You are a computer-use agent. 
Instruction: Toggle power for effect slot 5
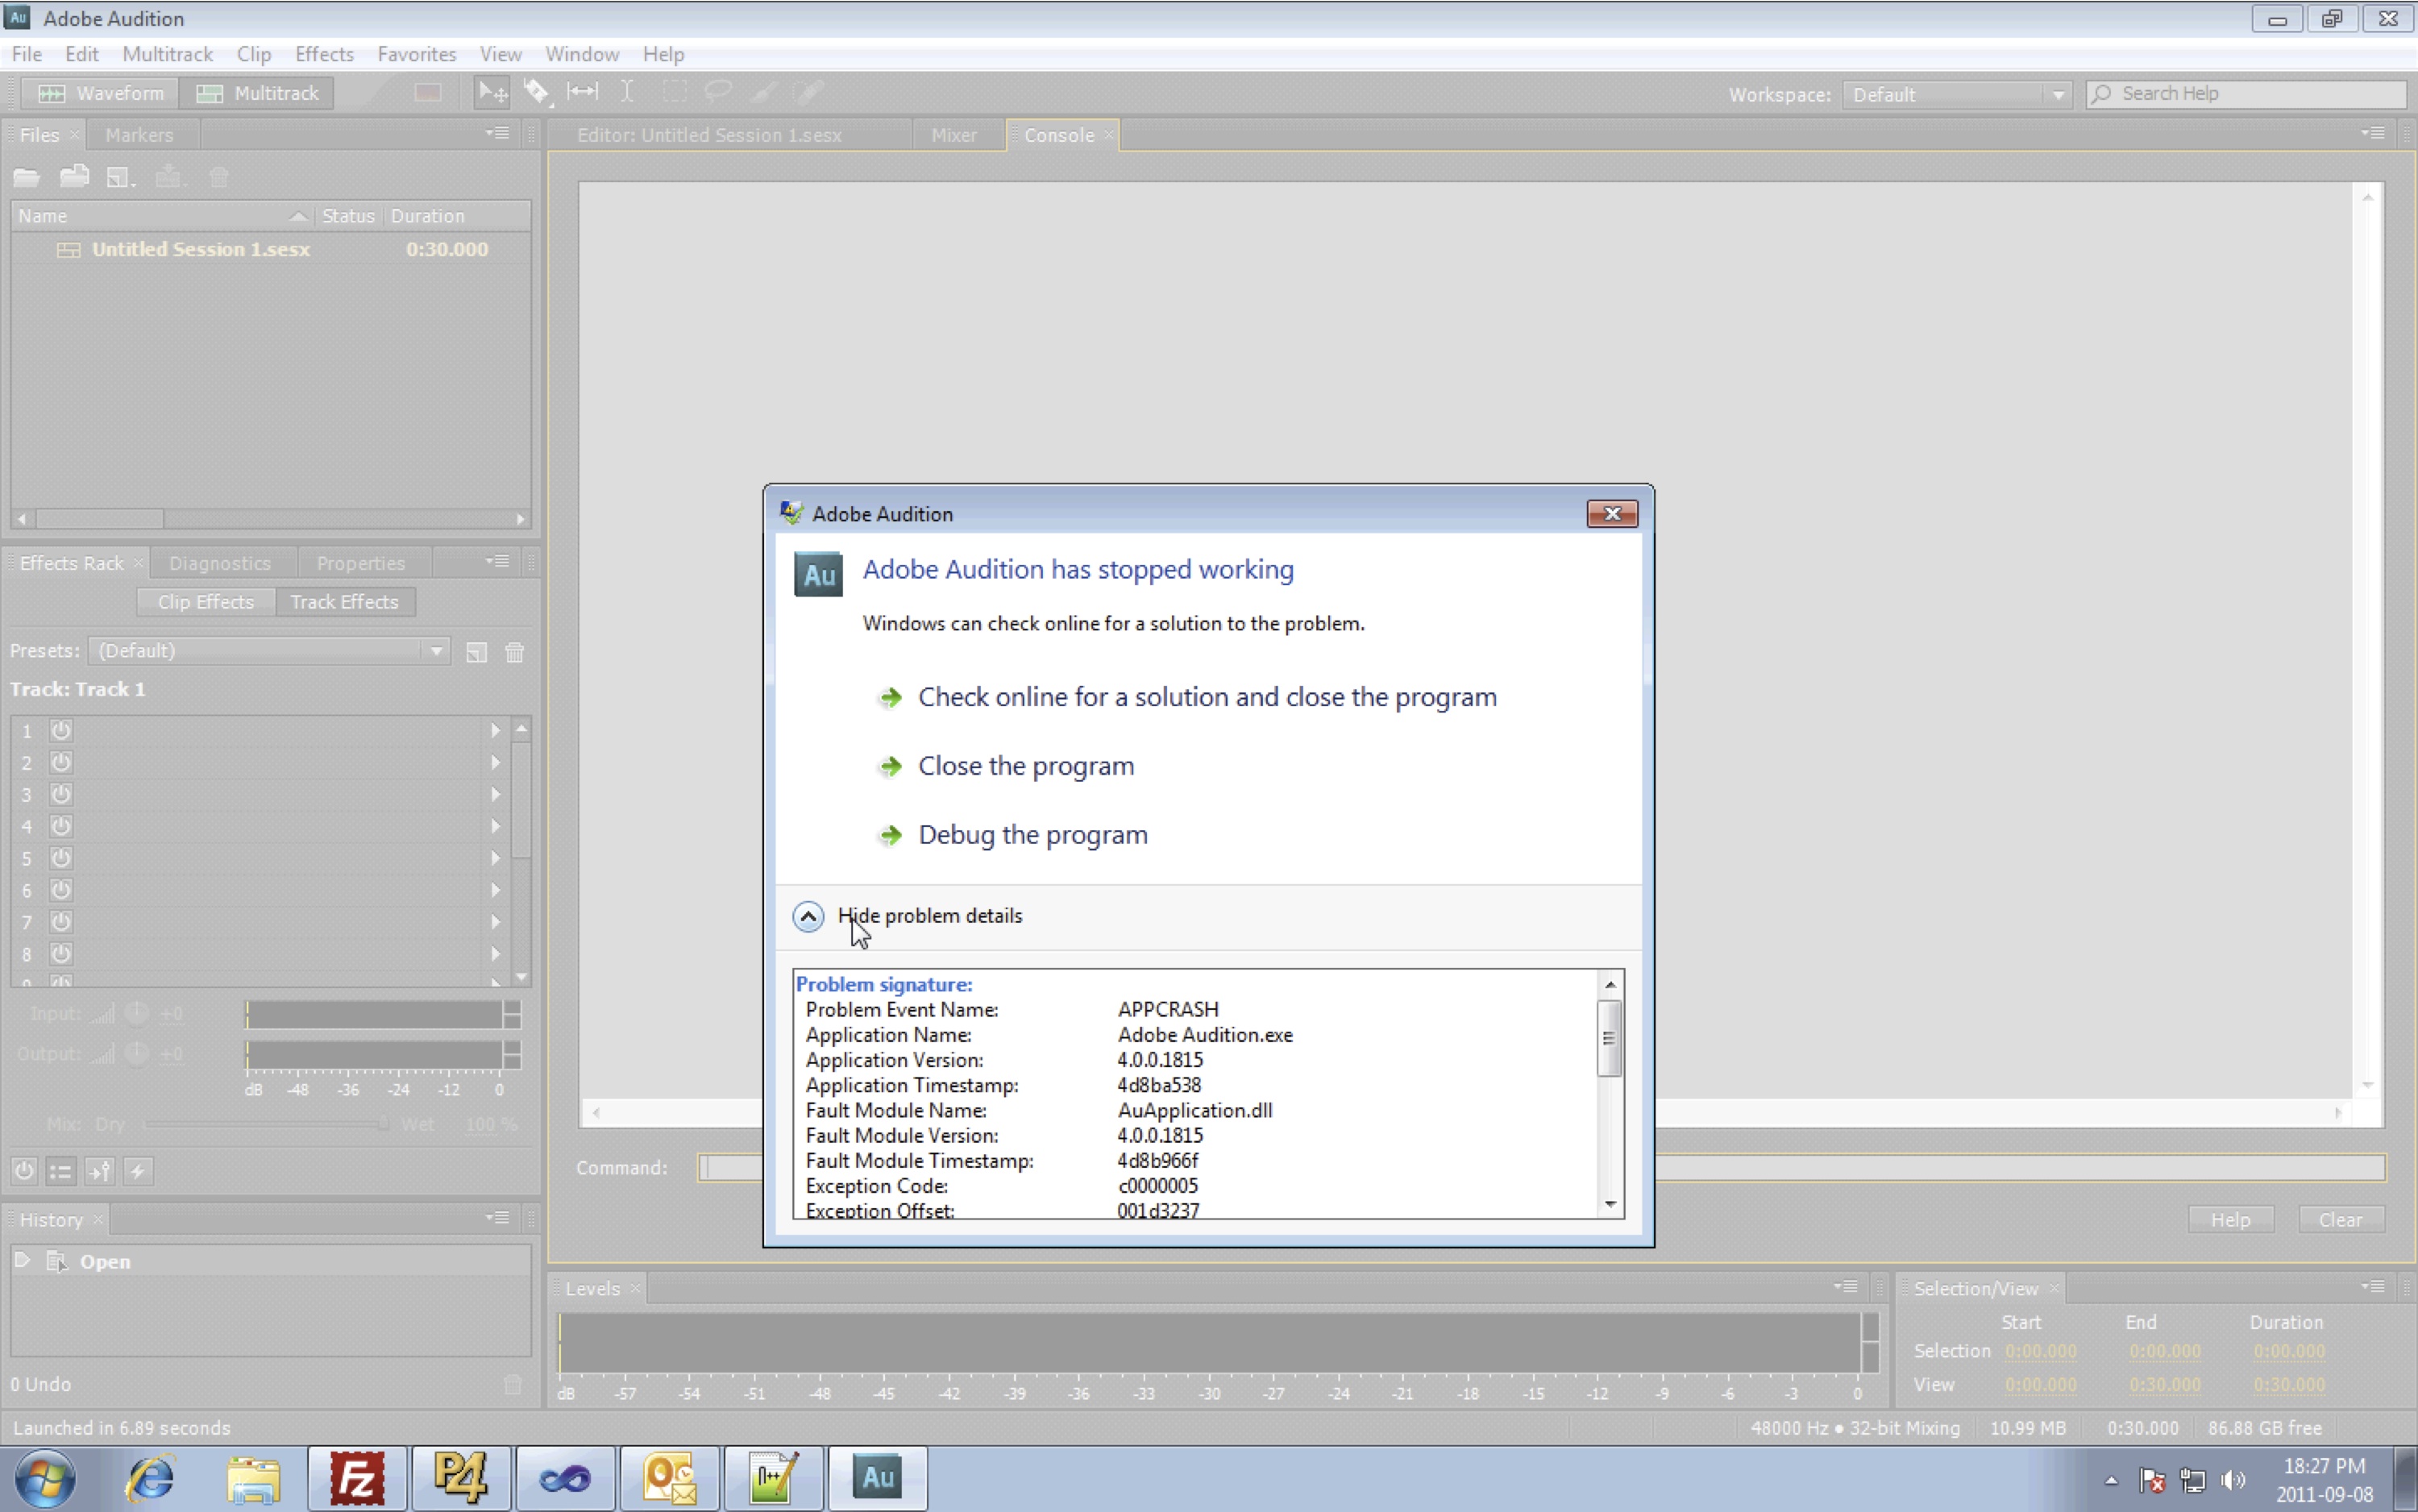pos(61,859)
